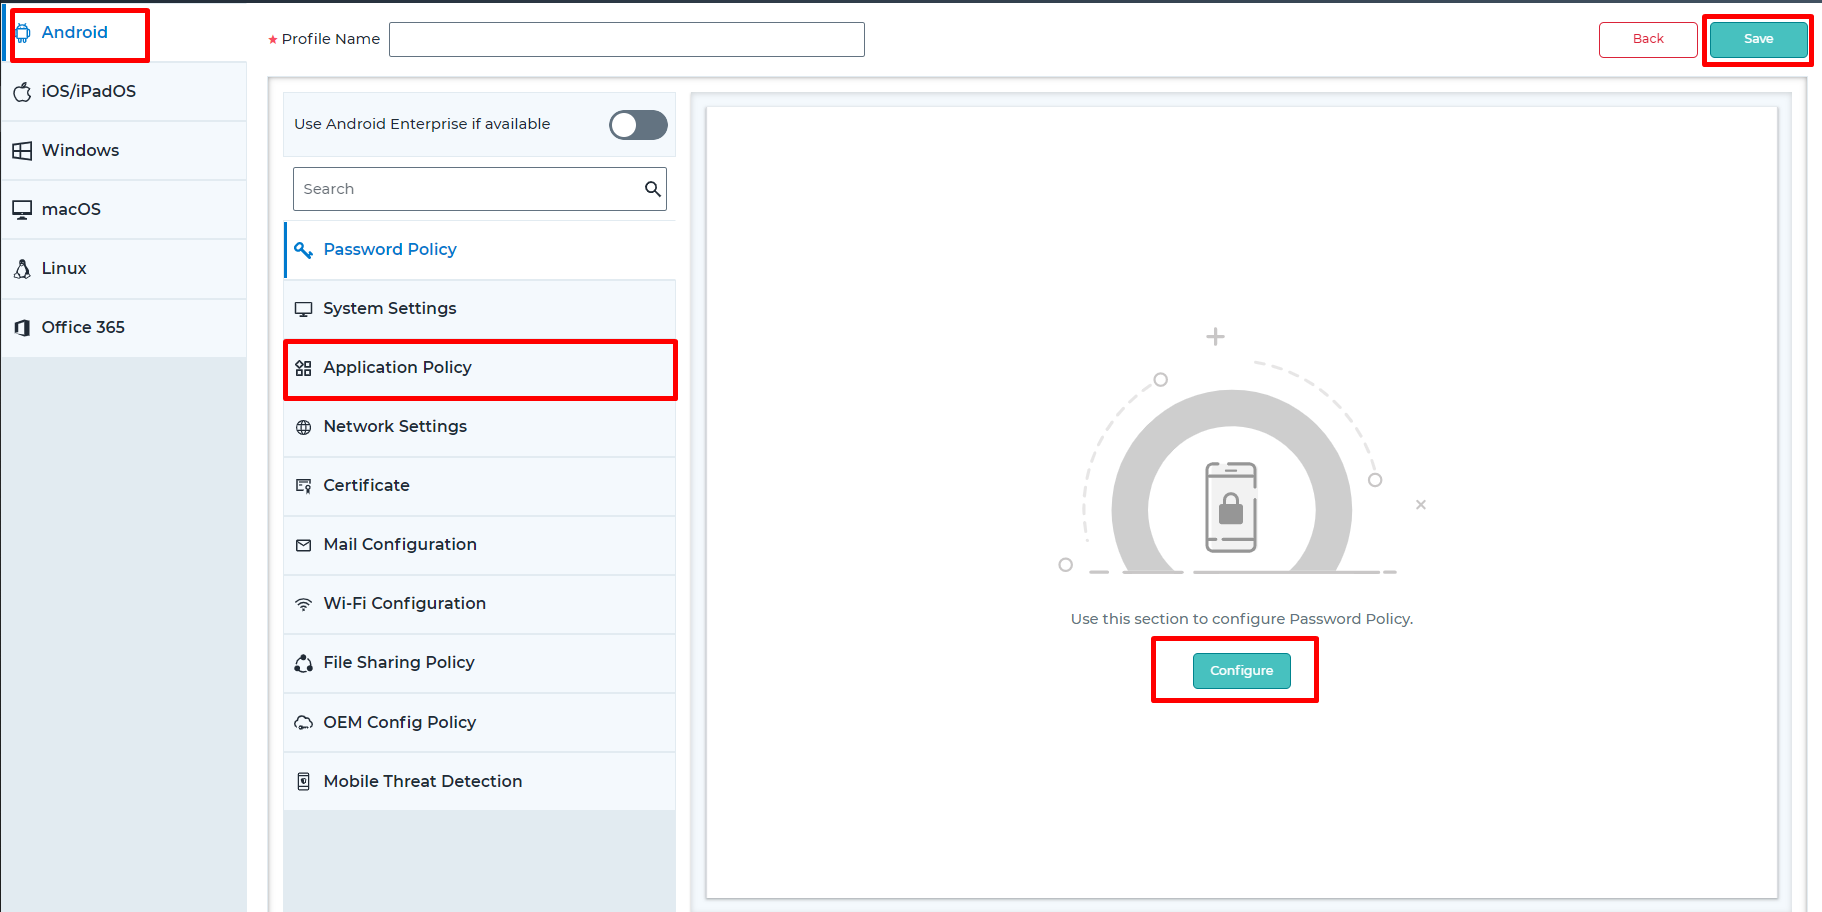This screenshot has height=912, width=1822.
Task: Enable Use Android Enterprise if available
Action: [x=638, y=124]
